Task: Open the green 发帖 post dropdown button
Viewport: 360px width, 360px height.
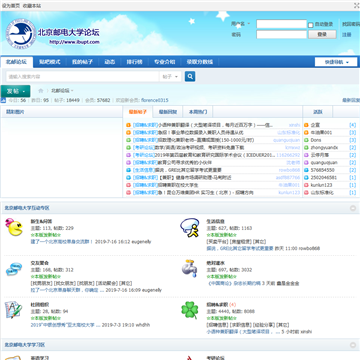Action: coord(15,91)
